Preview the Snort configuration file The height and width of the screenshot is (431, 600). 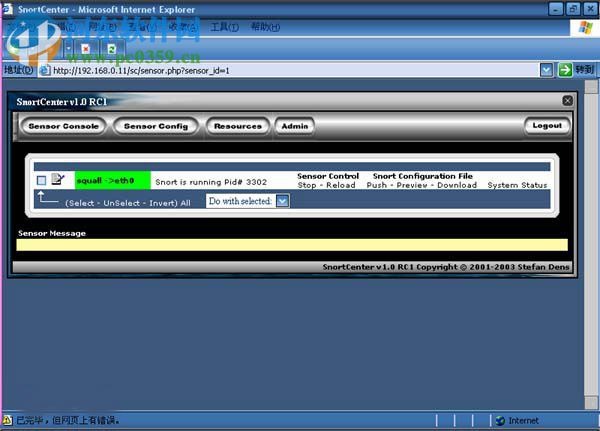click(412, 185)
